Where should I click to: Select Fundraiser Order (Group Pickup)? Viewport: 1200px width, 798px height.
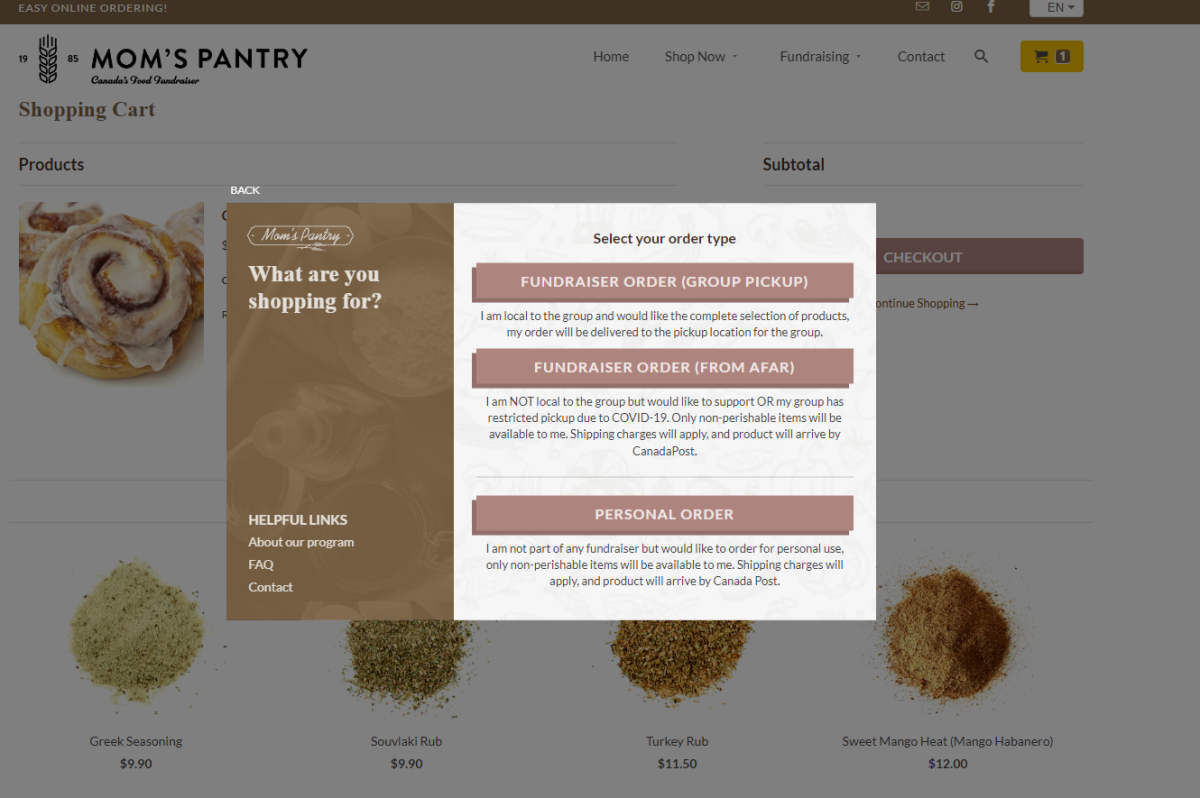[x=663, y=282]
